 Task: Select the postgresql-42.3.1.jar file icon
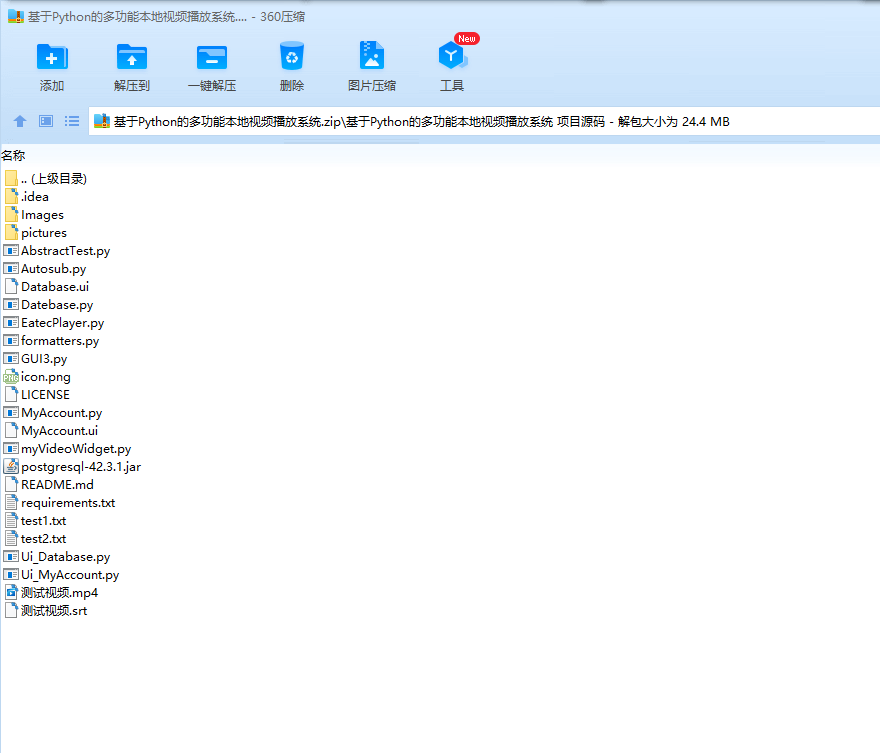(11, 466)
